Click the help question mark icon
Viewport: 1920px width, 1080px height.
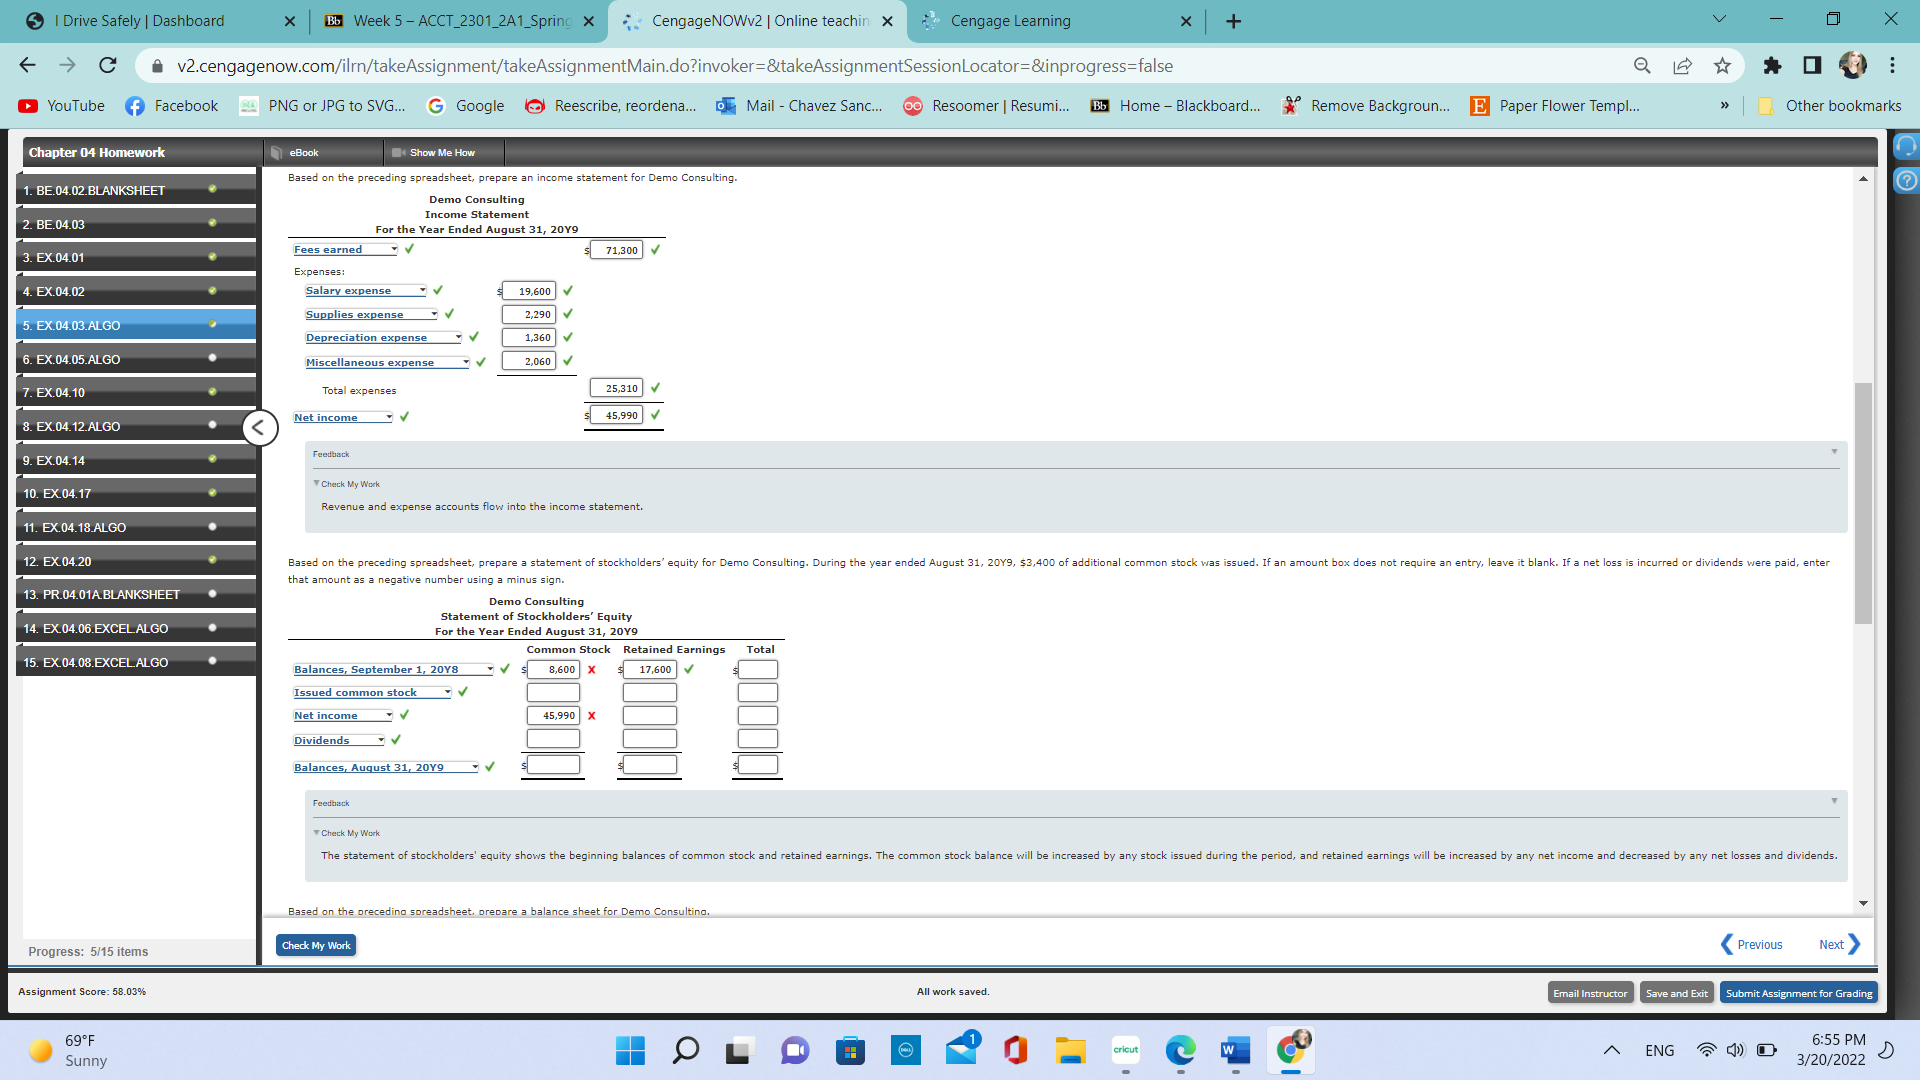click(1906, 181)
